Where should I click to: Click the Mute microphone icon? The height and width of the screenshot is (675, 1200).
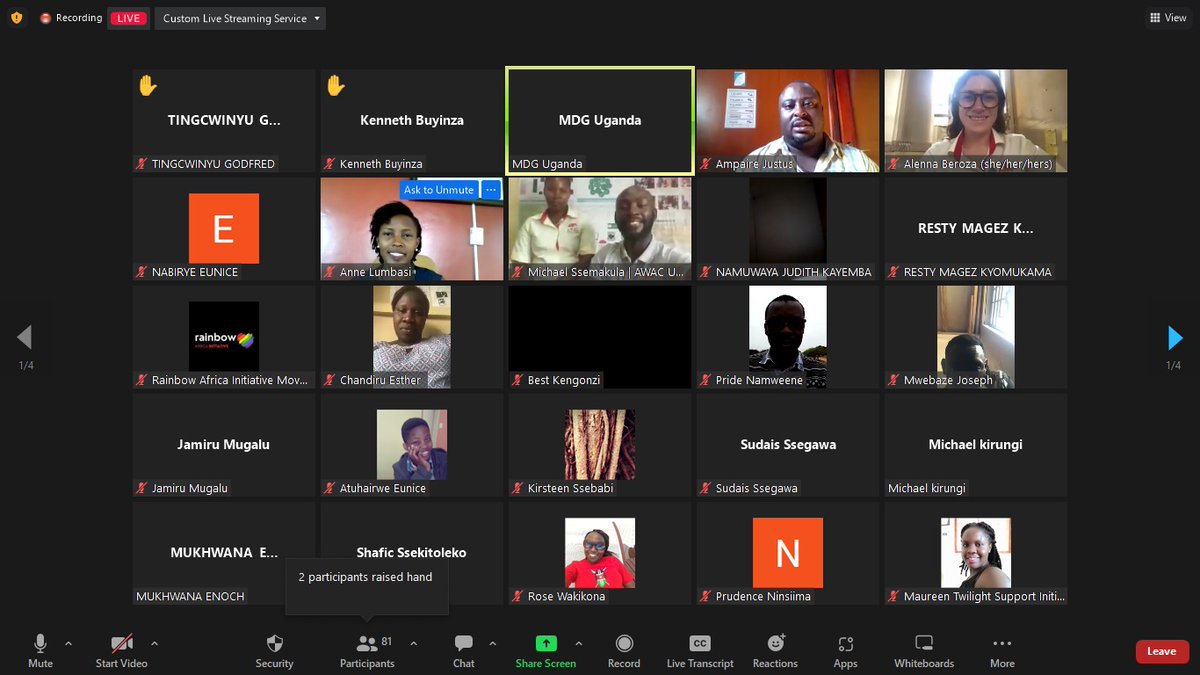click(40, 643)
